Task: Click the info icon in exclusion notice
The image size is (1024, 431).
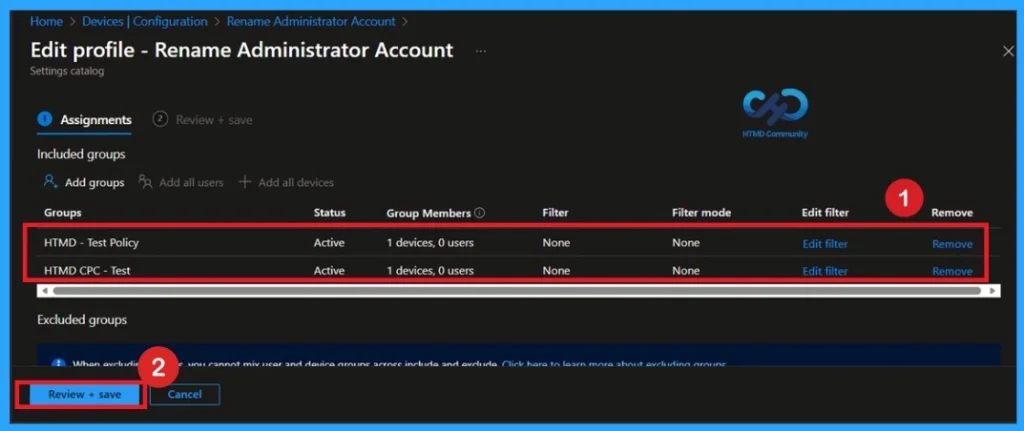Action: [x=58, y=364]
